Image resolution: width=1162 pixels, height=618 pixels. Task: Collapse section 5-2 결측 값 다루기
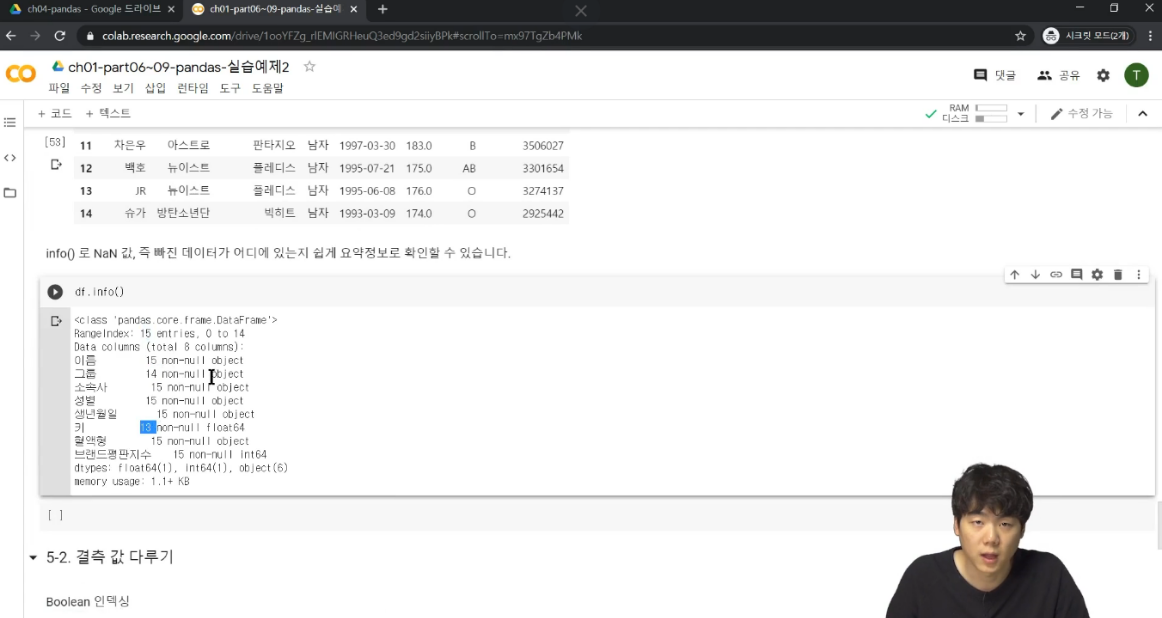click(33, 557)
